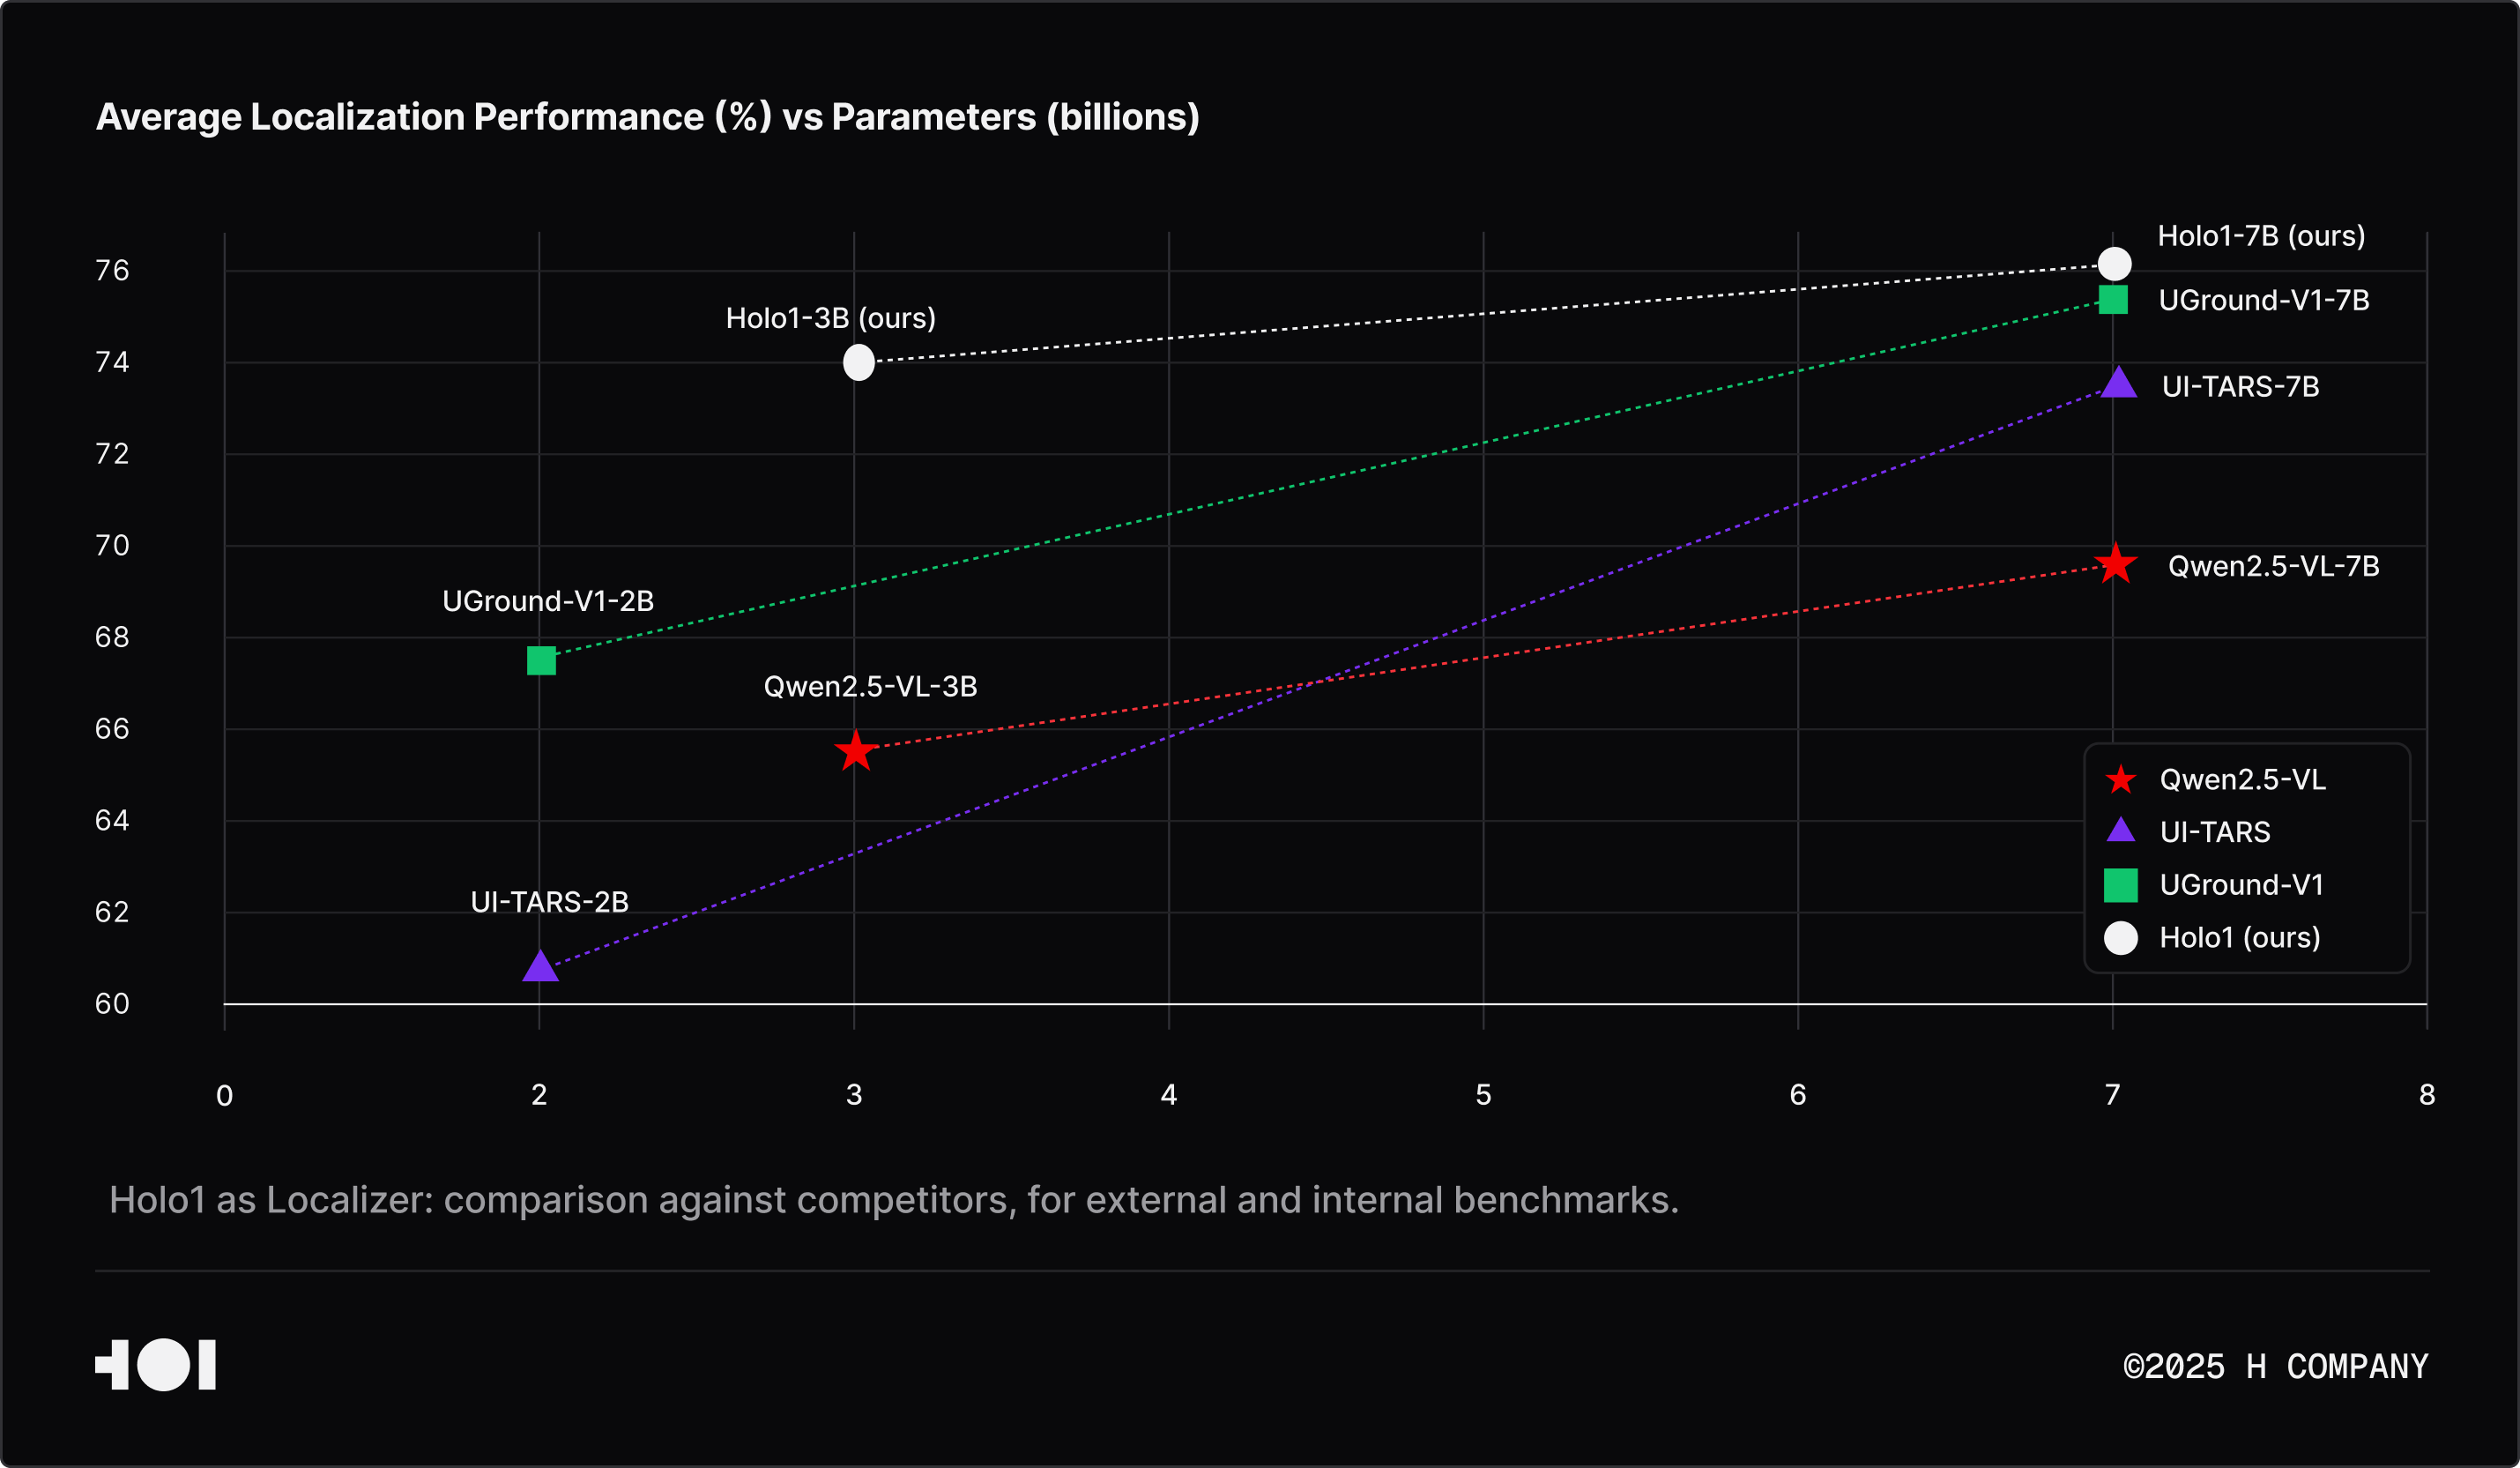Click the y-axis tick label '70'
The width and height of the screenshot is (2520, 1468).
tap(112, 546)
